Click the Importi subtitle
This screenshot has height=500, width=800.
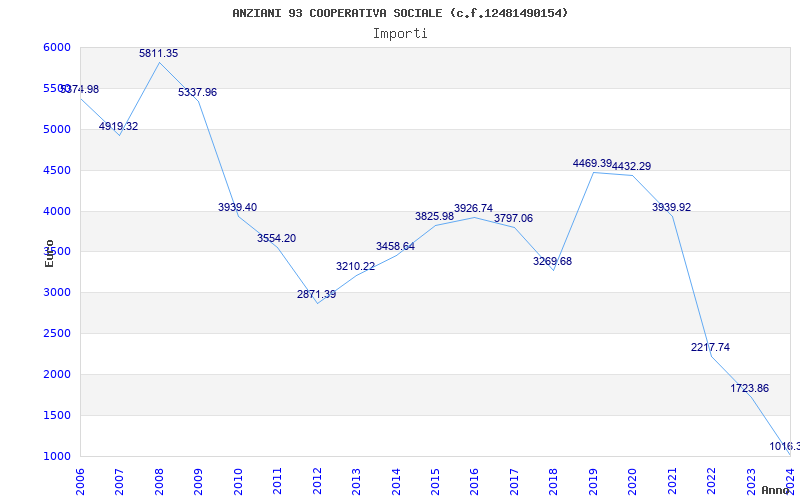(x=400, y=34)
